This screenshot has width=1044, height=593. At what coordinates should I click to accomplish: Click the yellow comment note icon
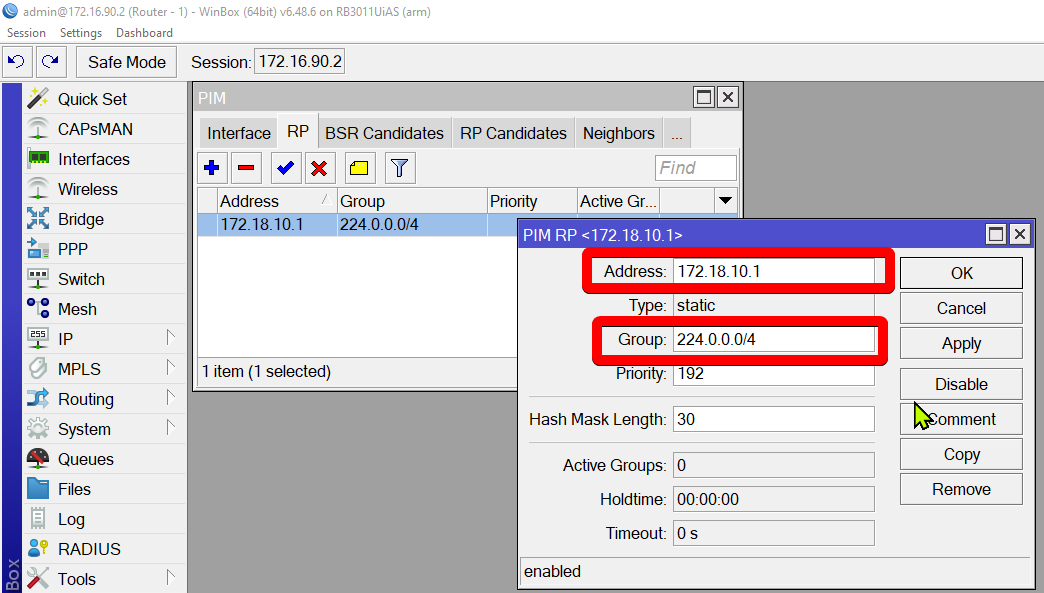[x=360, y=168]
